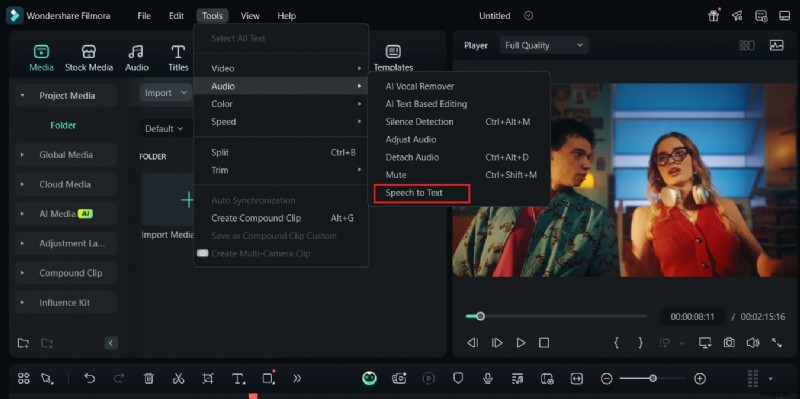
Task: Click the stop button in player
Action: point(544,342)
